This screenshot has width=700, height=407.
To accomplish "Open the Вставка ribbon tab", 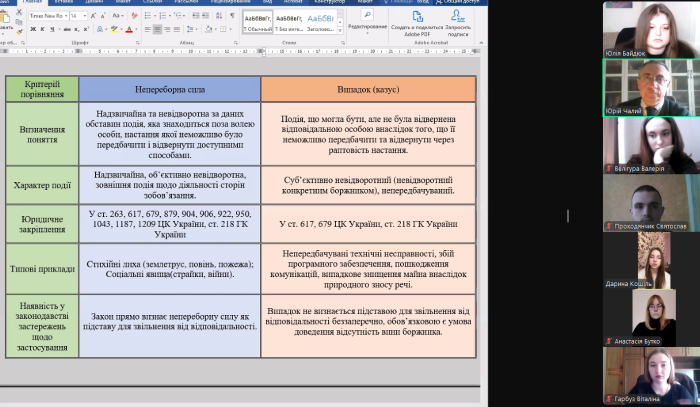I will [64, 3].
